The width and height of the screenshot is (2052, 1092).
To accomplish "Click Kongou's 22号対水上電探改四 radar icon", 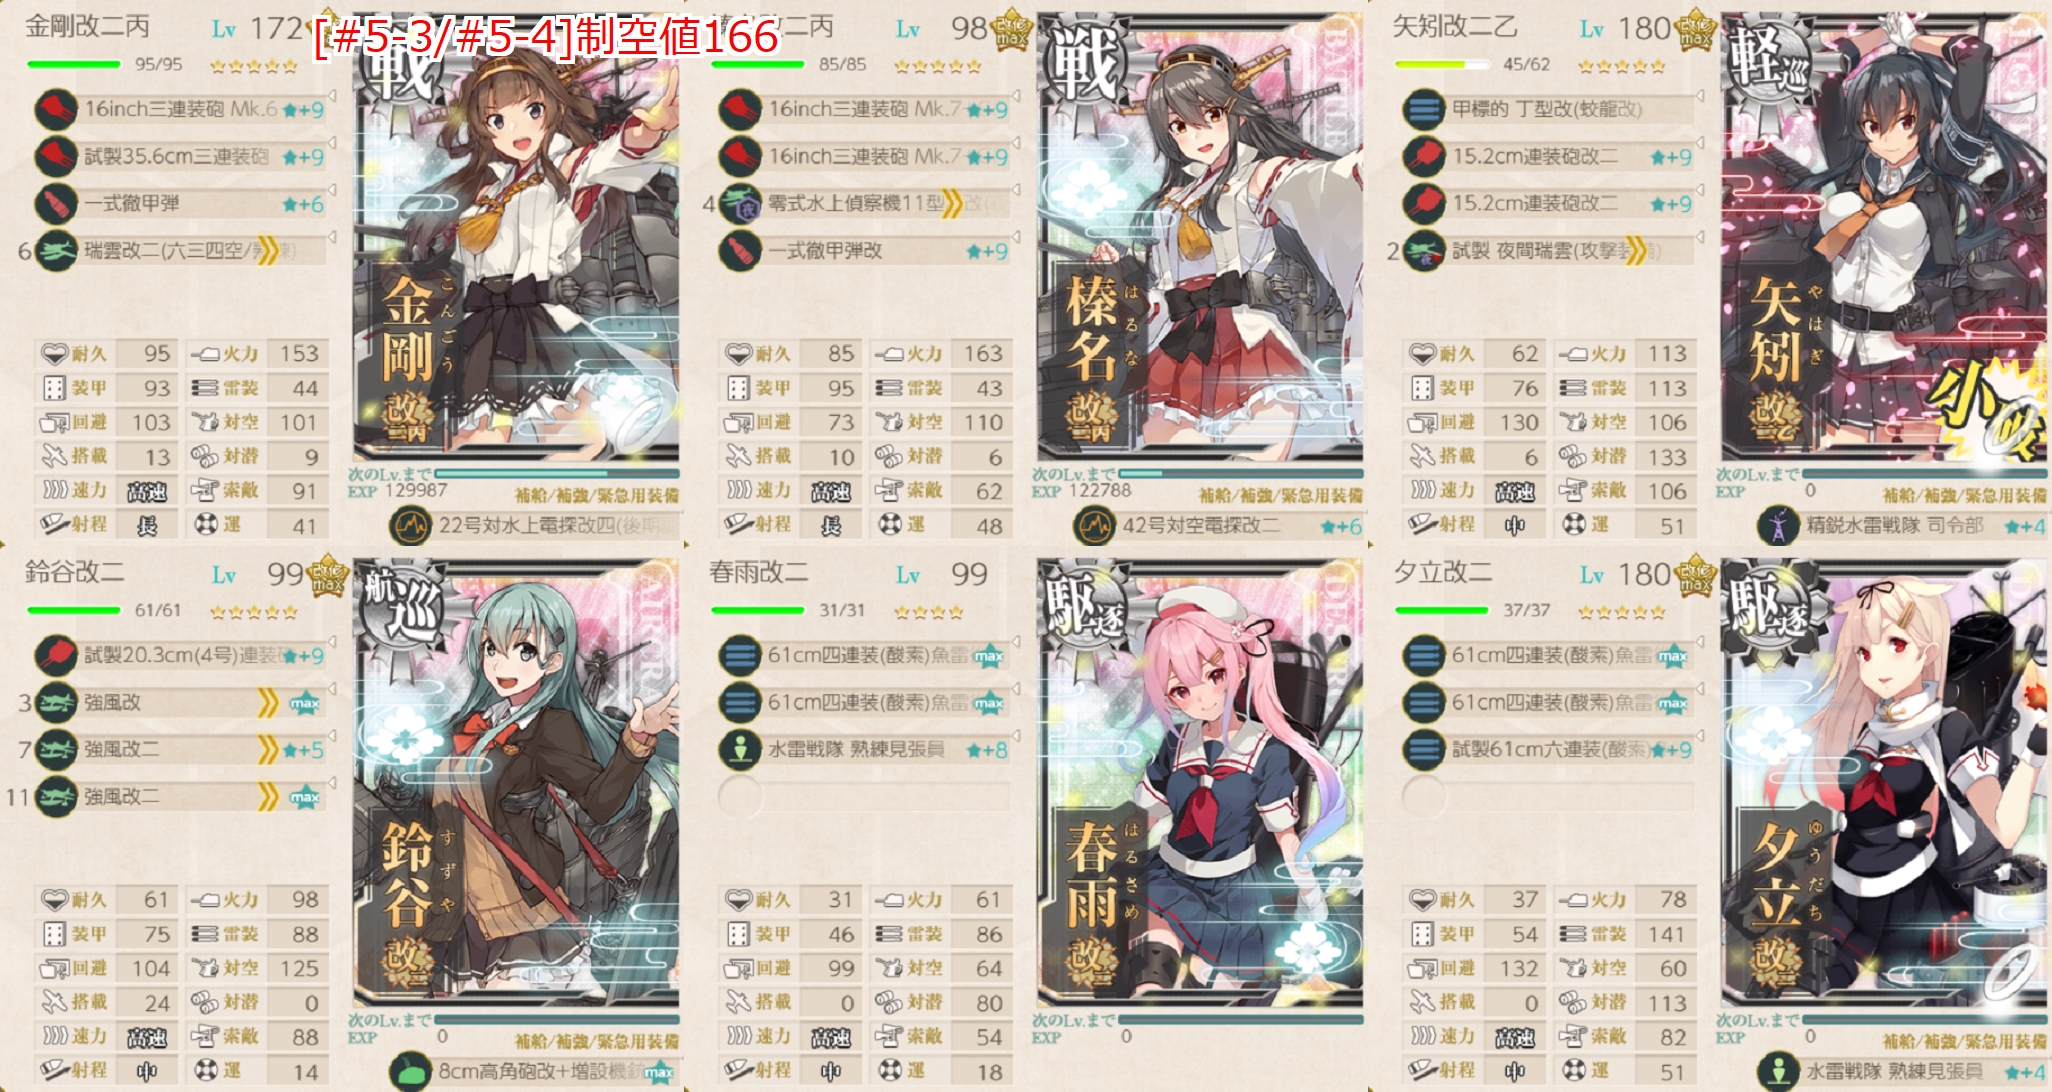I will click(410, 525).
